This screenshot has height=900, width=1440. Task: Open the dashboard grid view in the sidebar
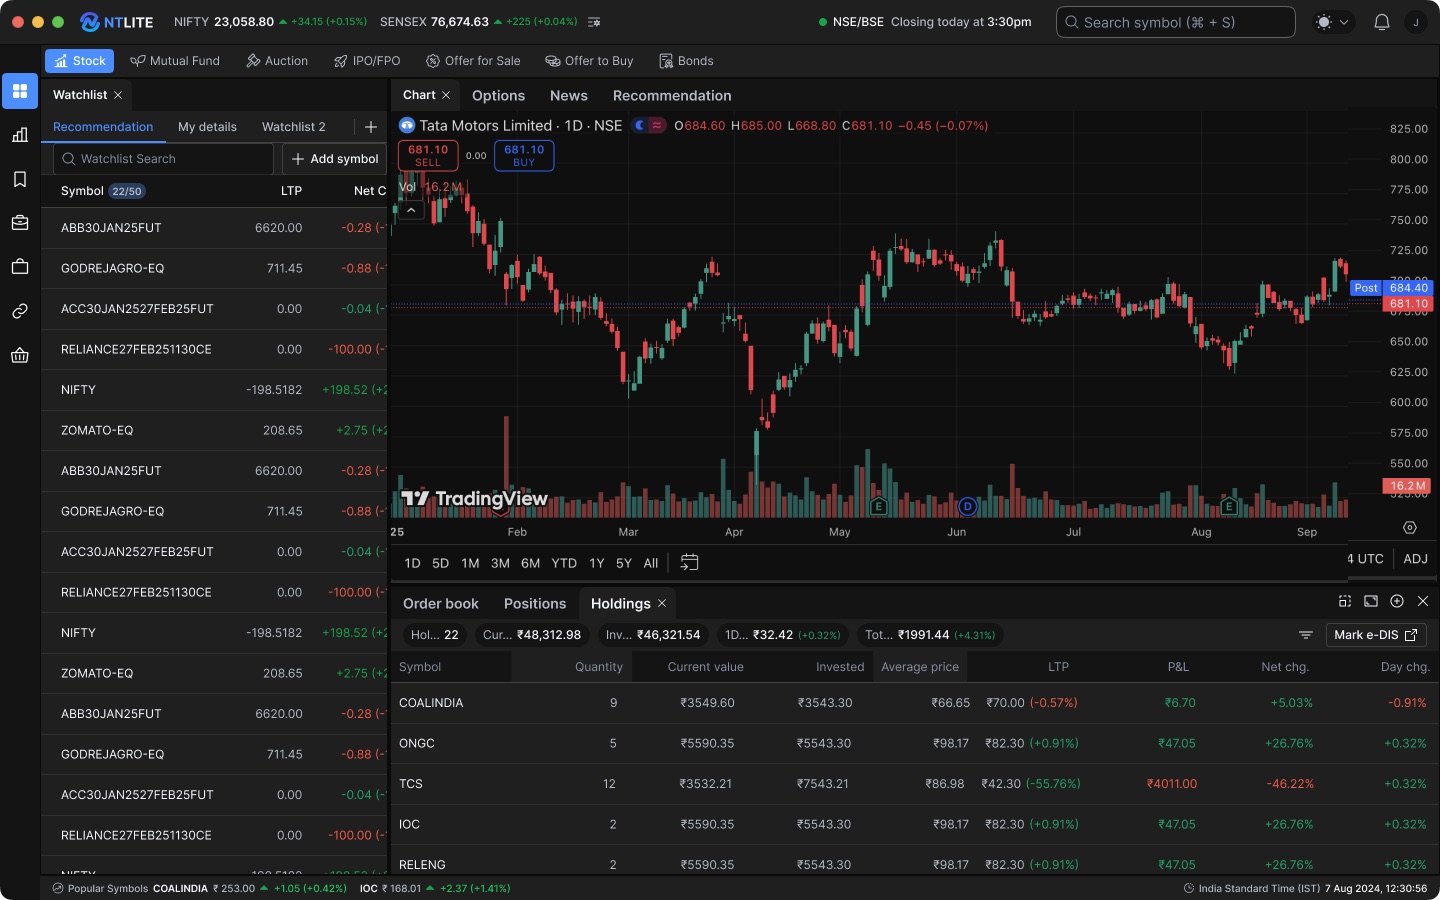click(20, 91)
